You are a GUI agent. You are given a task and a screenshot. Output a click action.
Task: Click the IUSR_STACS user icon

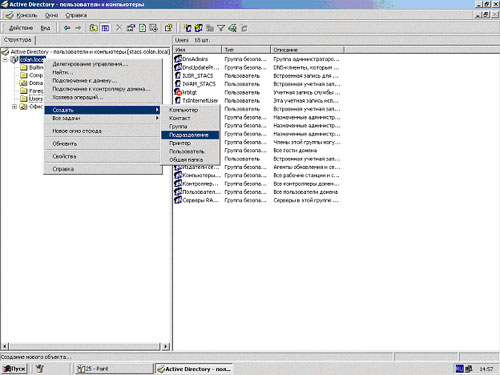[x=178, y=76]
